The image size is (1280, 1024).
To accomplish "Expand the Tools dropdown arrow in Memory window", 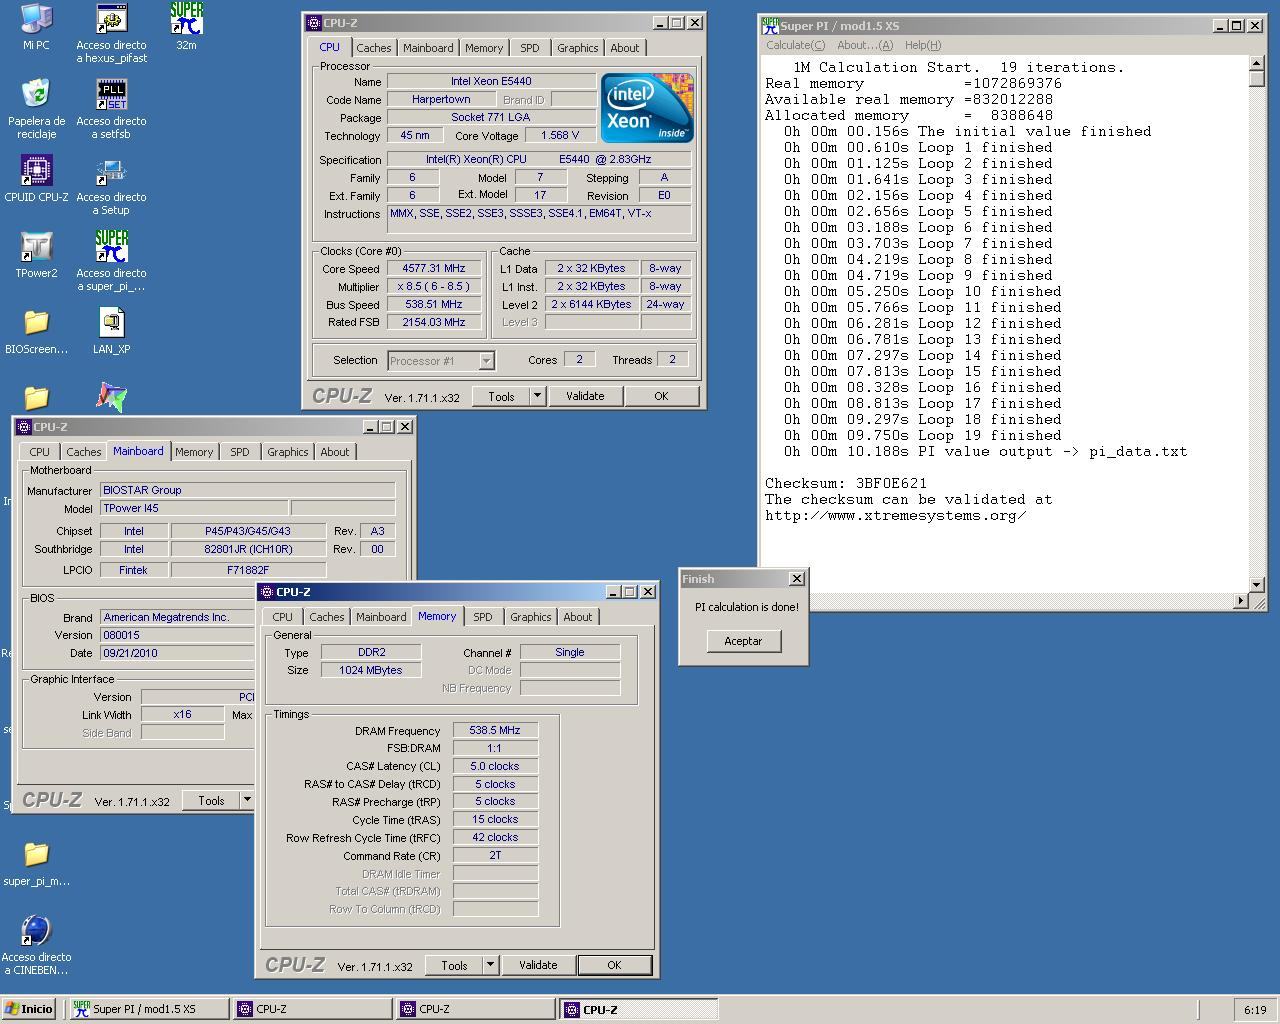I will (490, 965).
